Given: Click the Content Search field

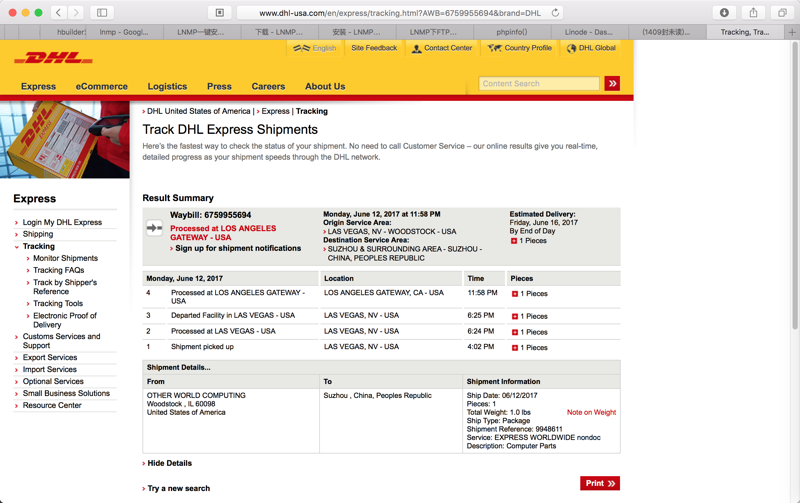Looking at the screenshot, I should pyautogui.click(x=539, y=84).
